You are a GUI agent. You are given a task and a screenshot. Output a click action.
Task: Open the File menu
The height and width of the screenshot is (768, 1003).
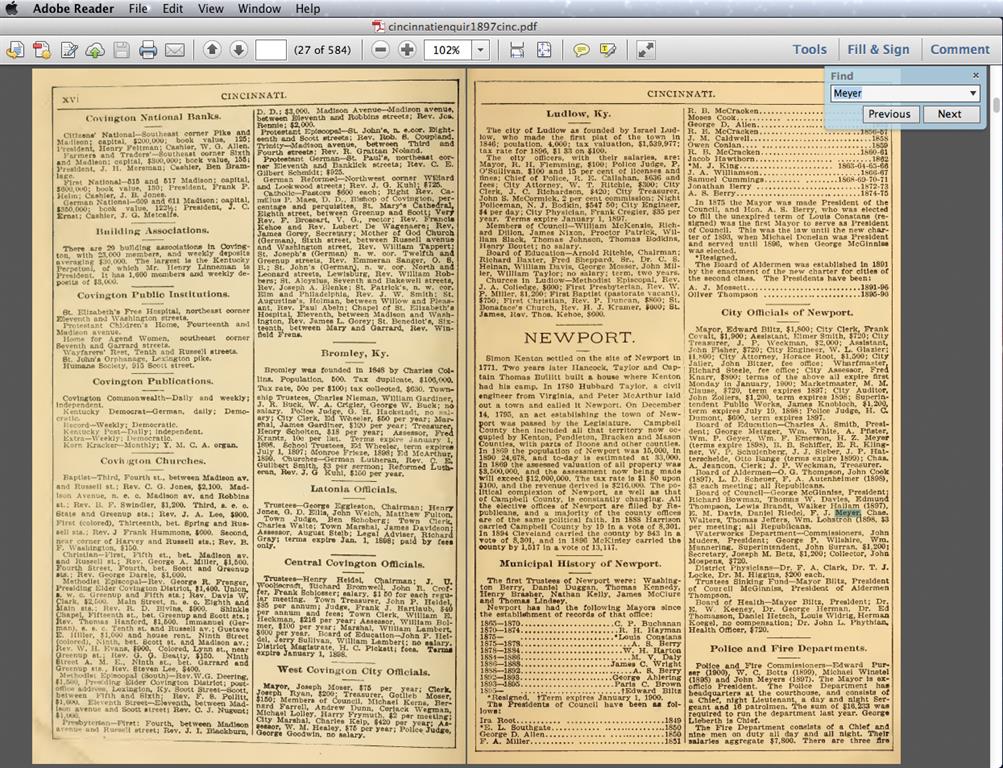click(138, 8)
